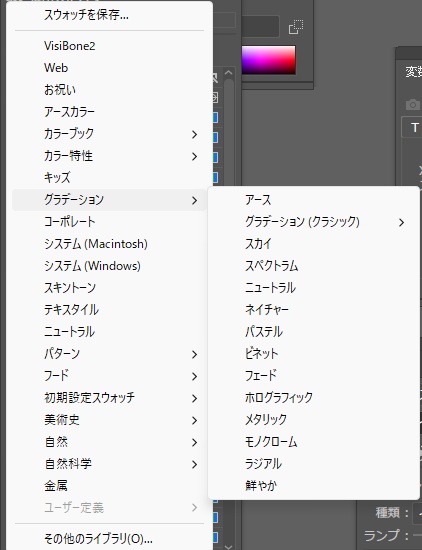
Task: Select スペクトラム gradient library
Action: point(314,266)
